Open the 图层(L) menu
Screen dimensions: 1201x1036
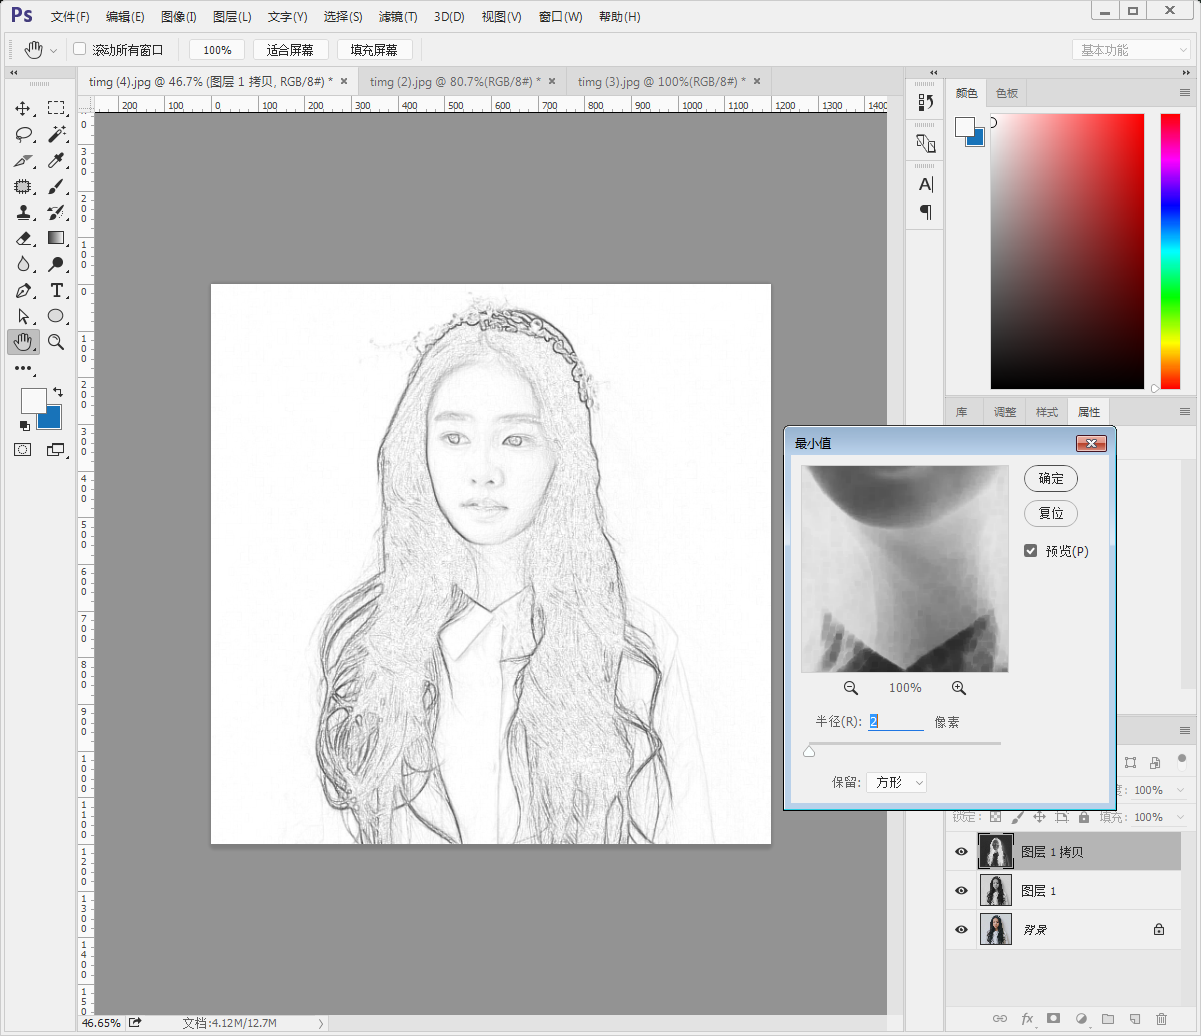tap(232, 17)
